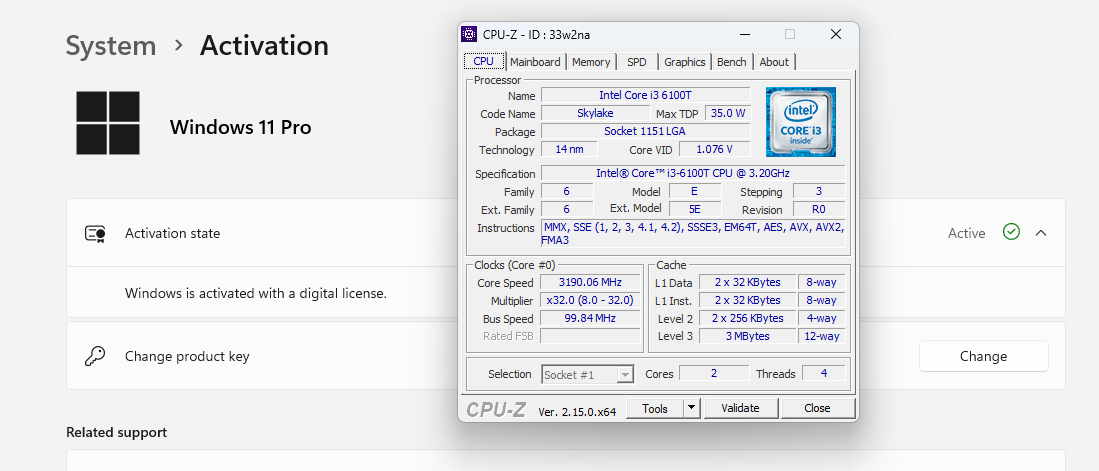Screen dimensions: 1099x471
Task: Click the Level 3 3 MBytes value
Action: (747, 336)
